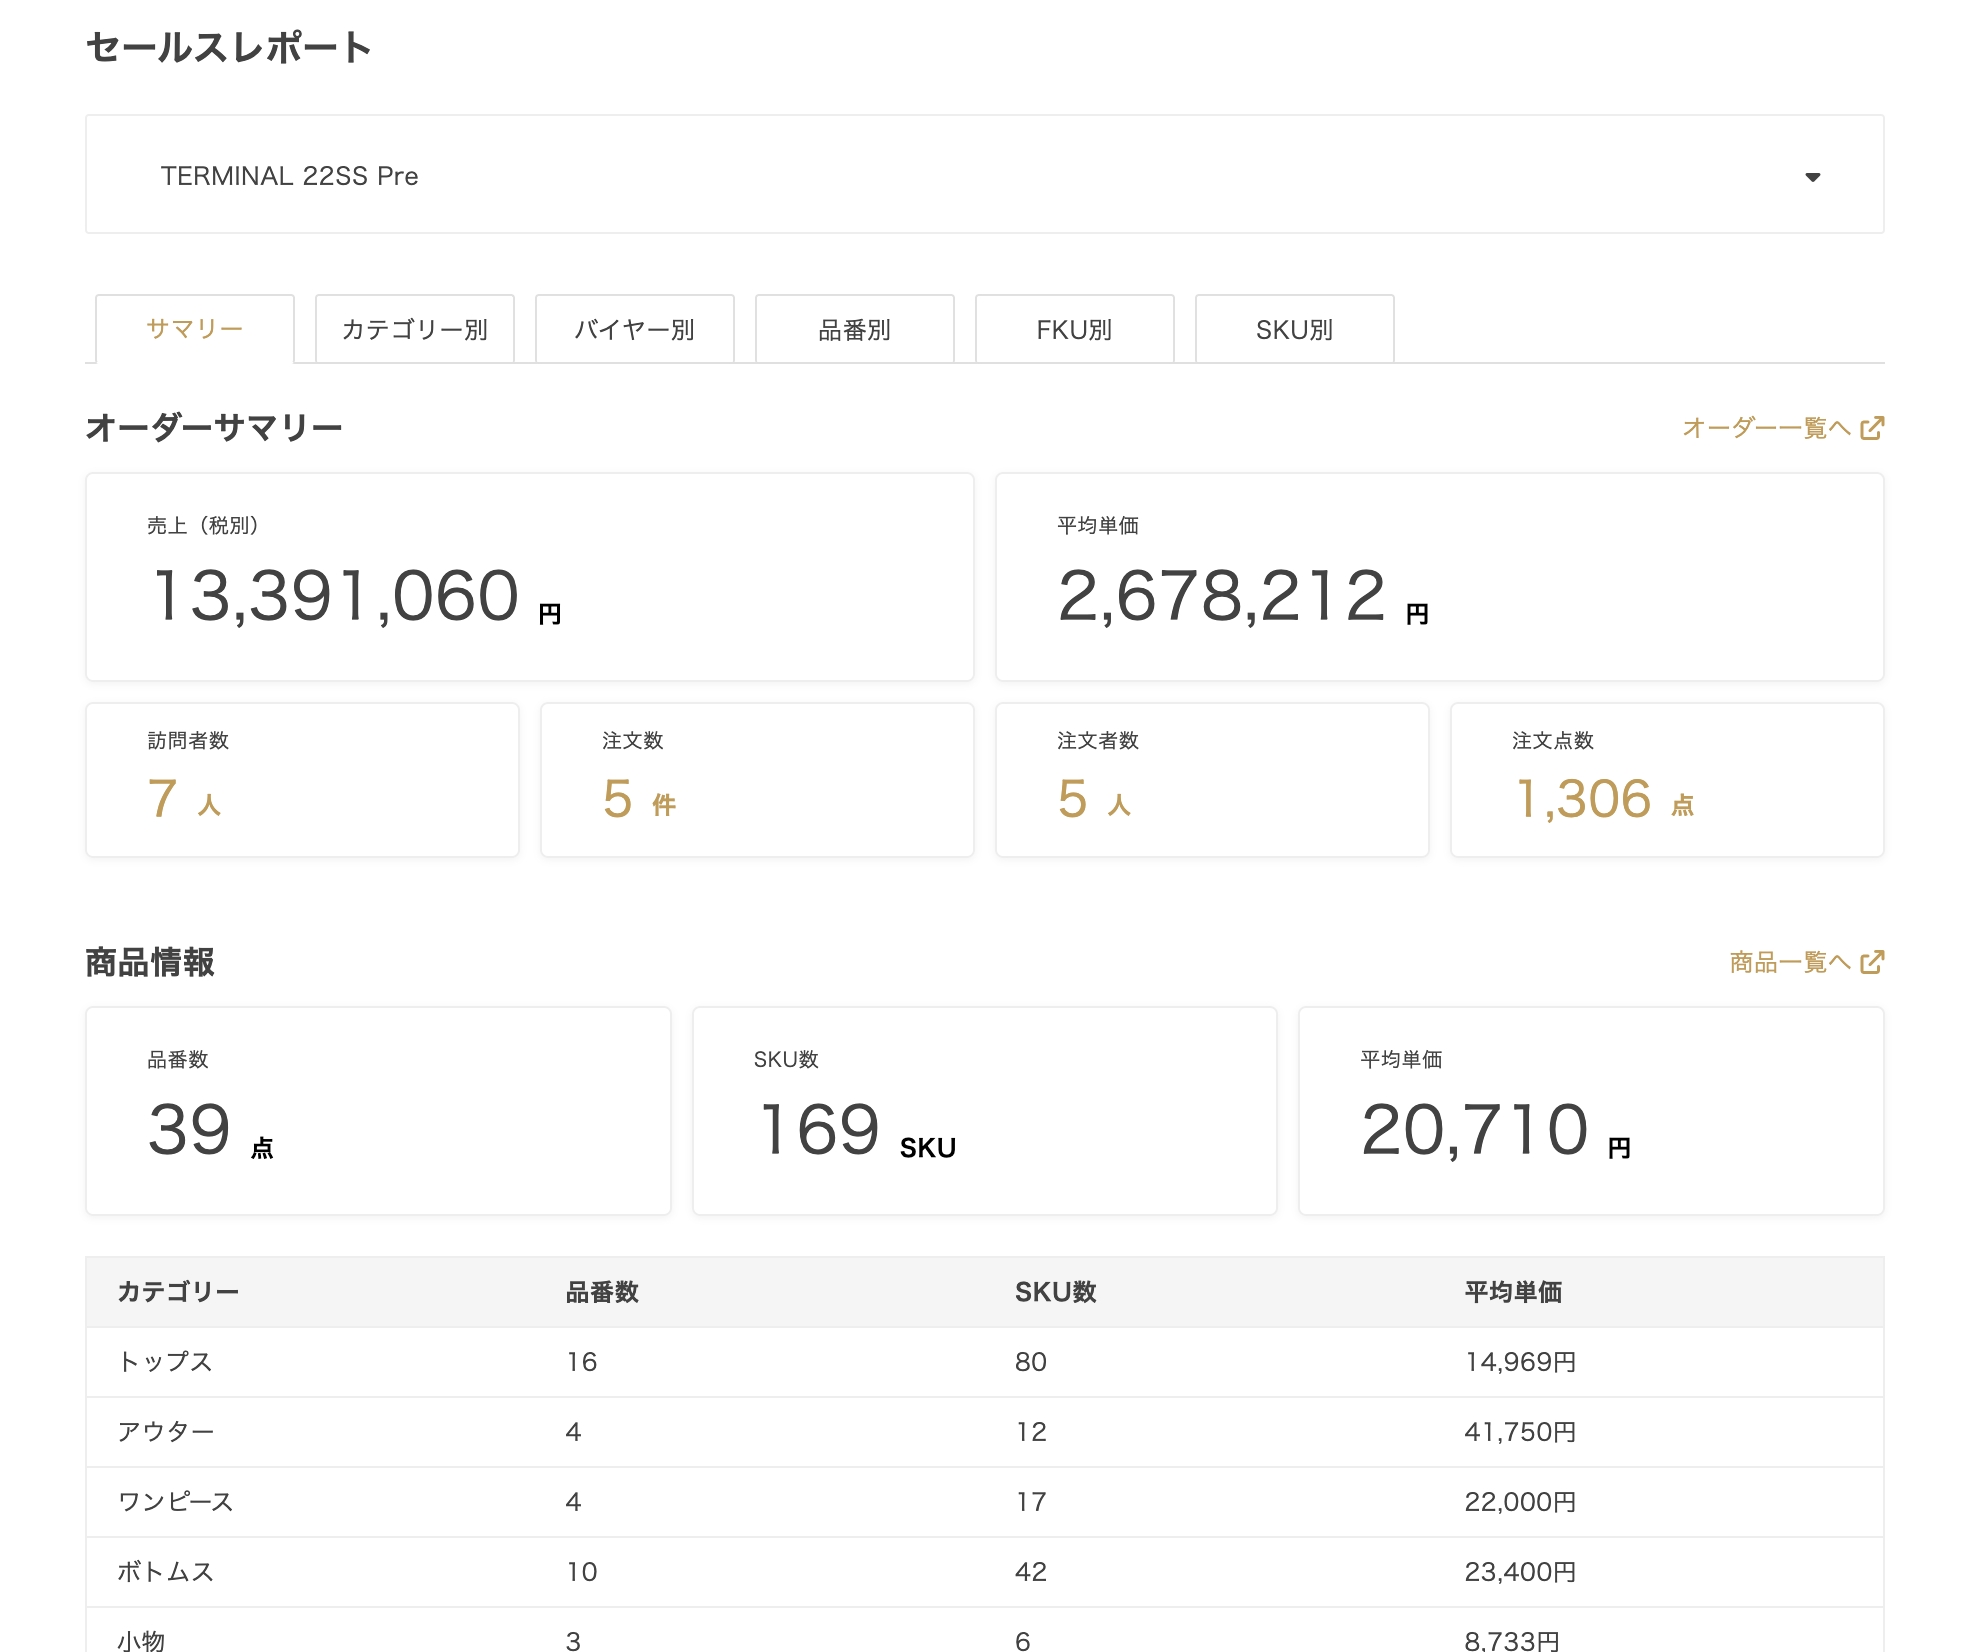Switch to the カテゴリー別 tab
This screenshot has width=1986, height=1652.
(414, 329)
